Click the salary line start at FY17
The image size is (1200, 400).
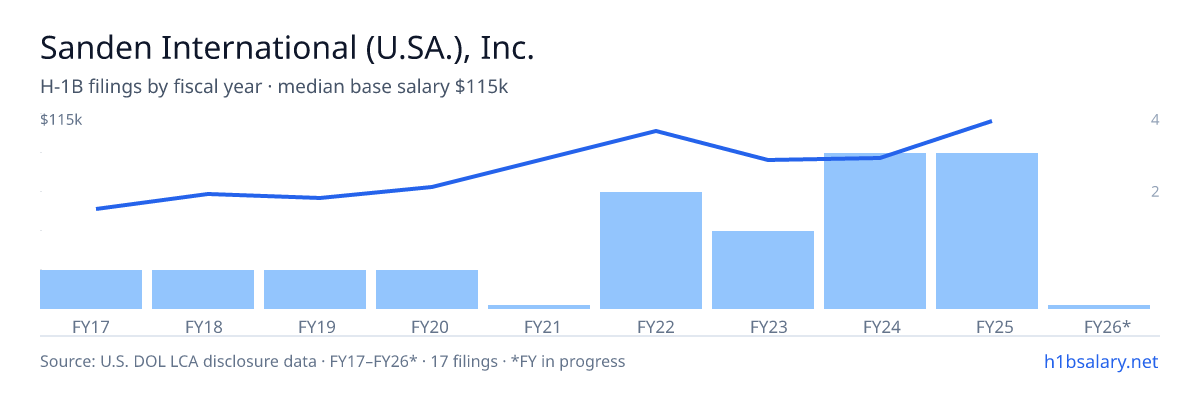[x=97, y=208]
